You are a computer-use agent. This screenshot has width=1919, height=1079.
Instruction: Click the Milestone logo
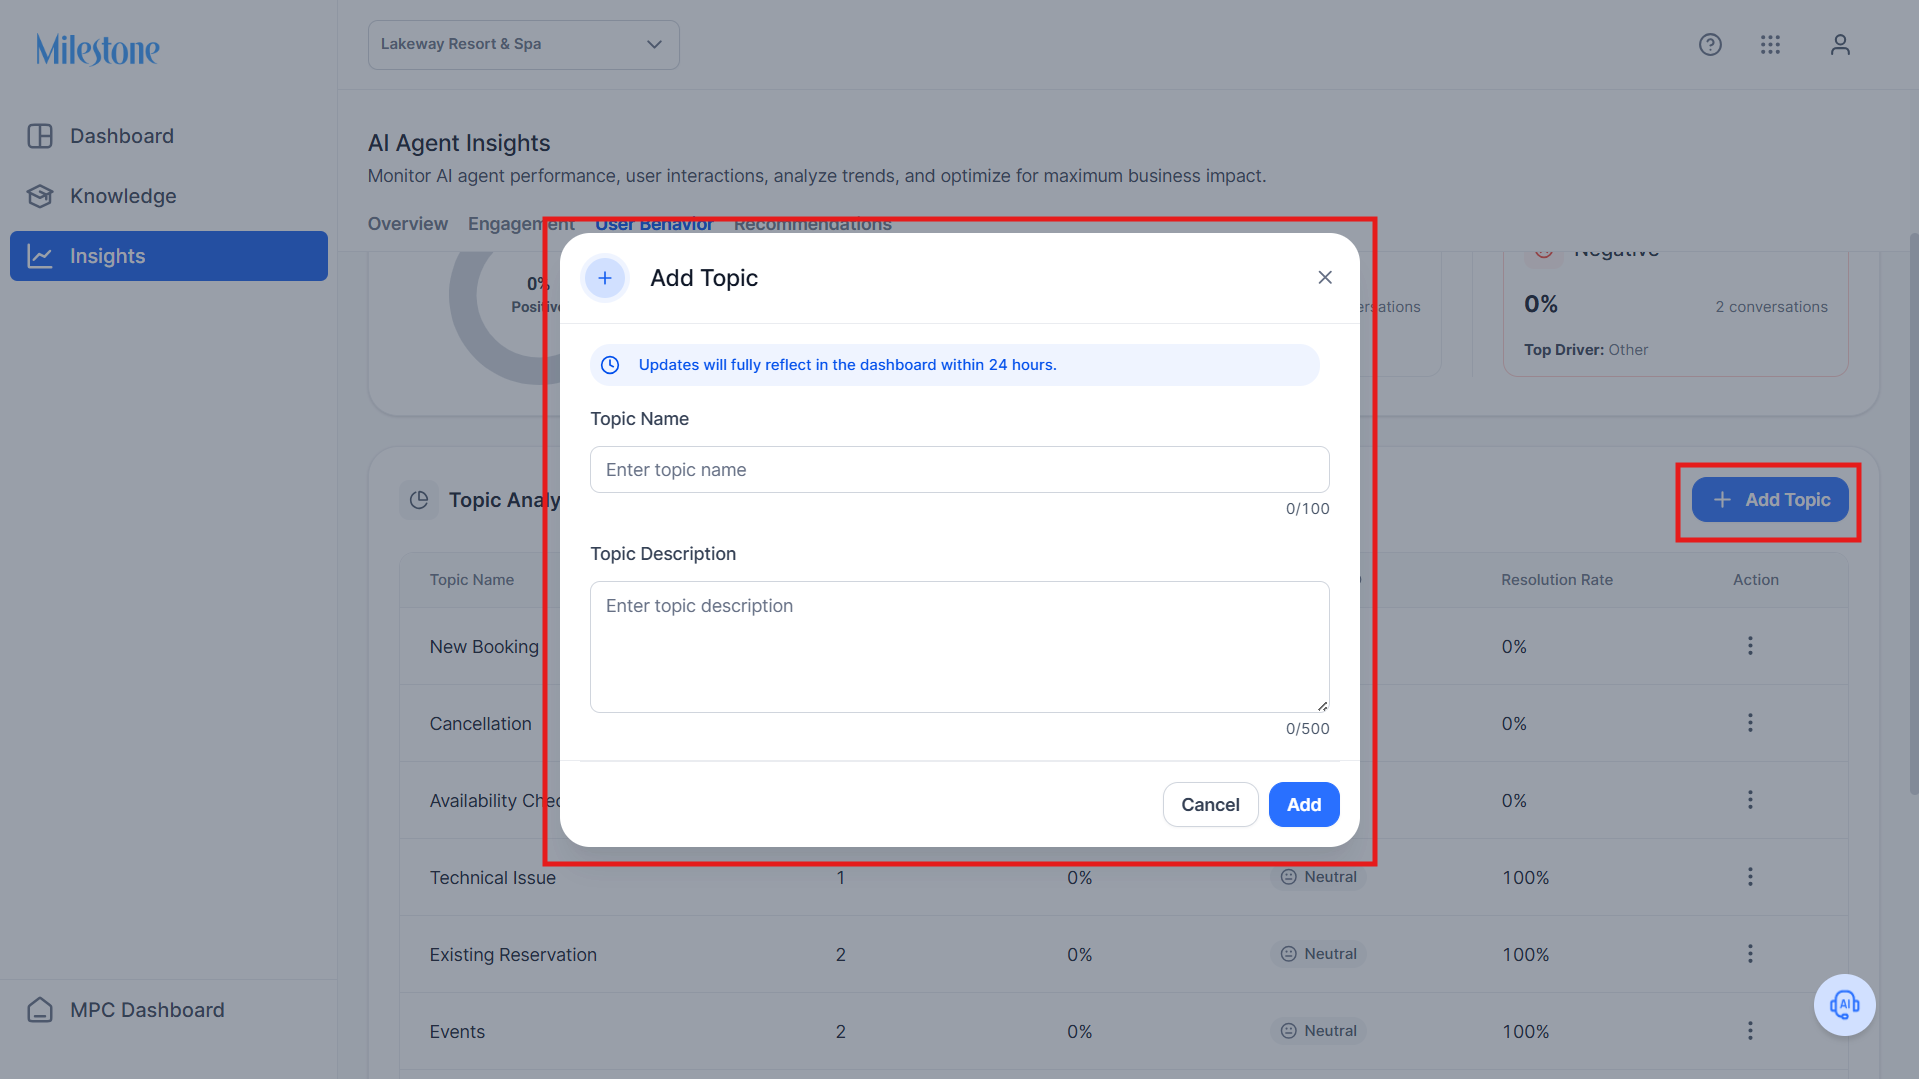(98, 49)
